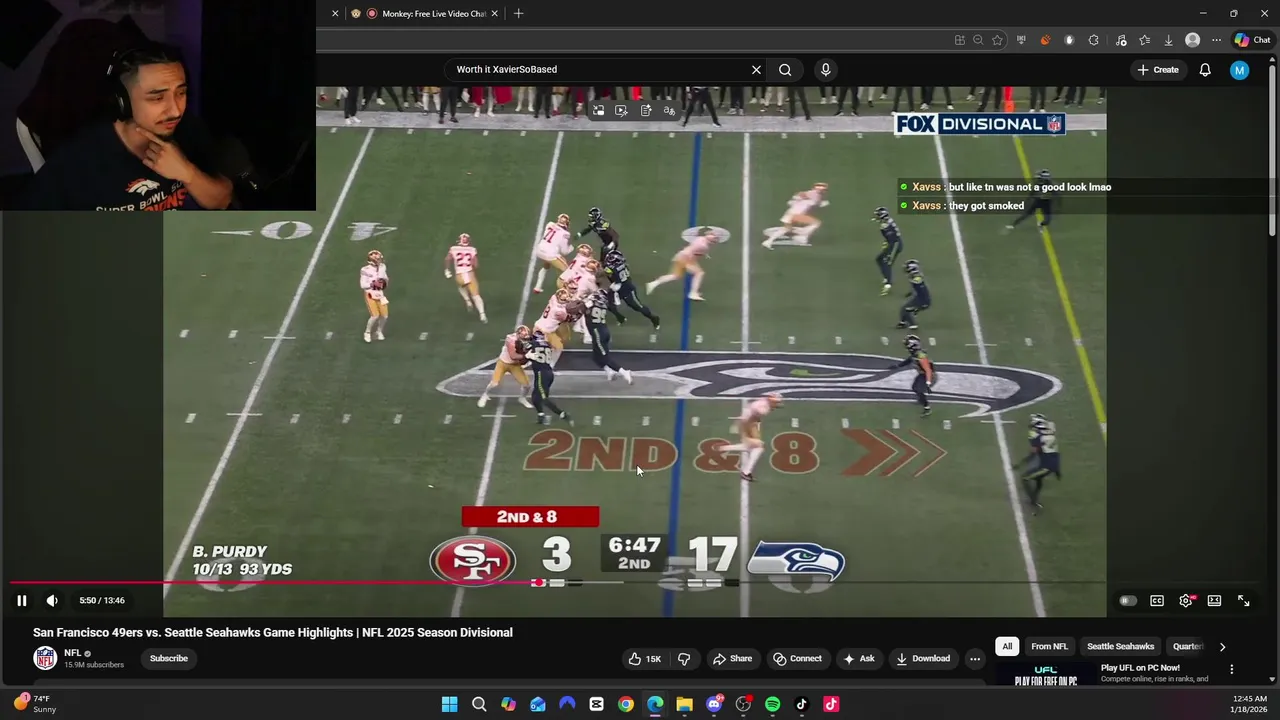
Task: Enter full screen mode
Action: click(x=1244, y=601)
